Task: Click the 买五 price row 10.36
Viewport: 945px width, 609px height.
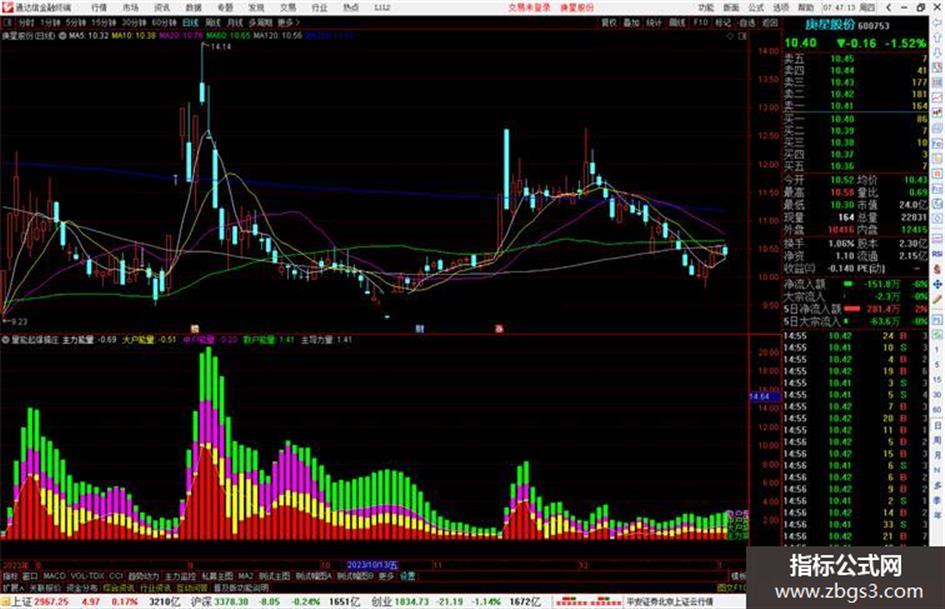Action: coord(856,166)
